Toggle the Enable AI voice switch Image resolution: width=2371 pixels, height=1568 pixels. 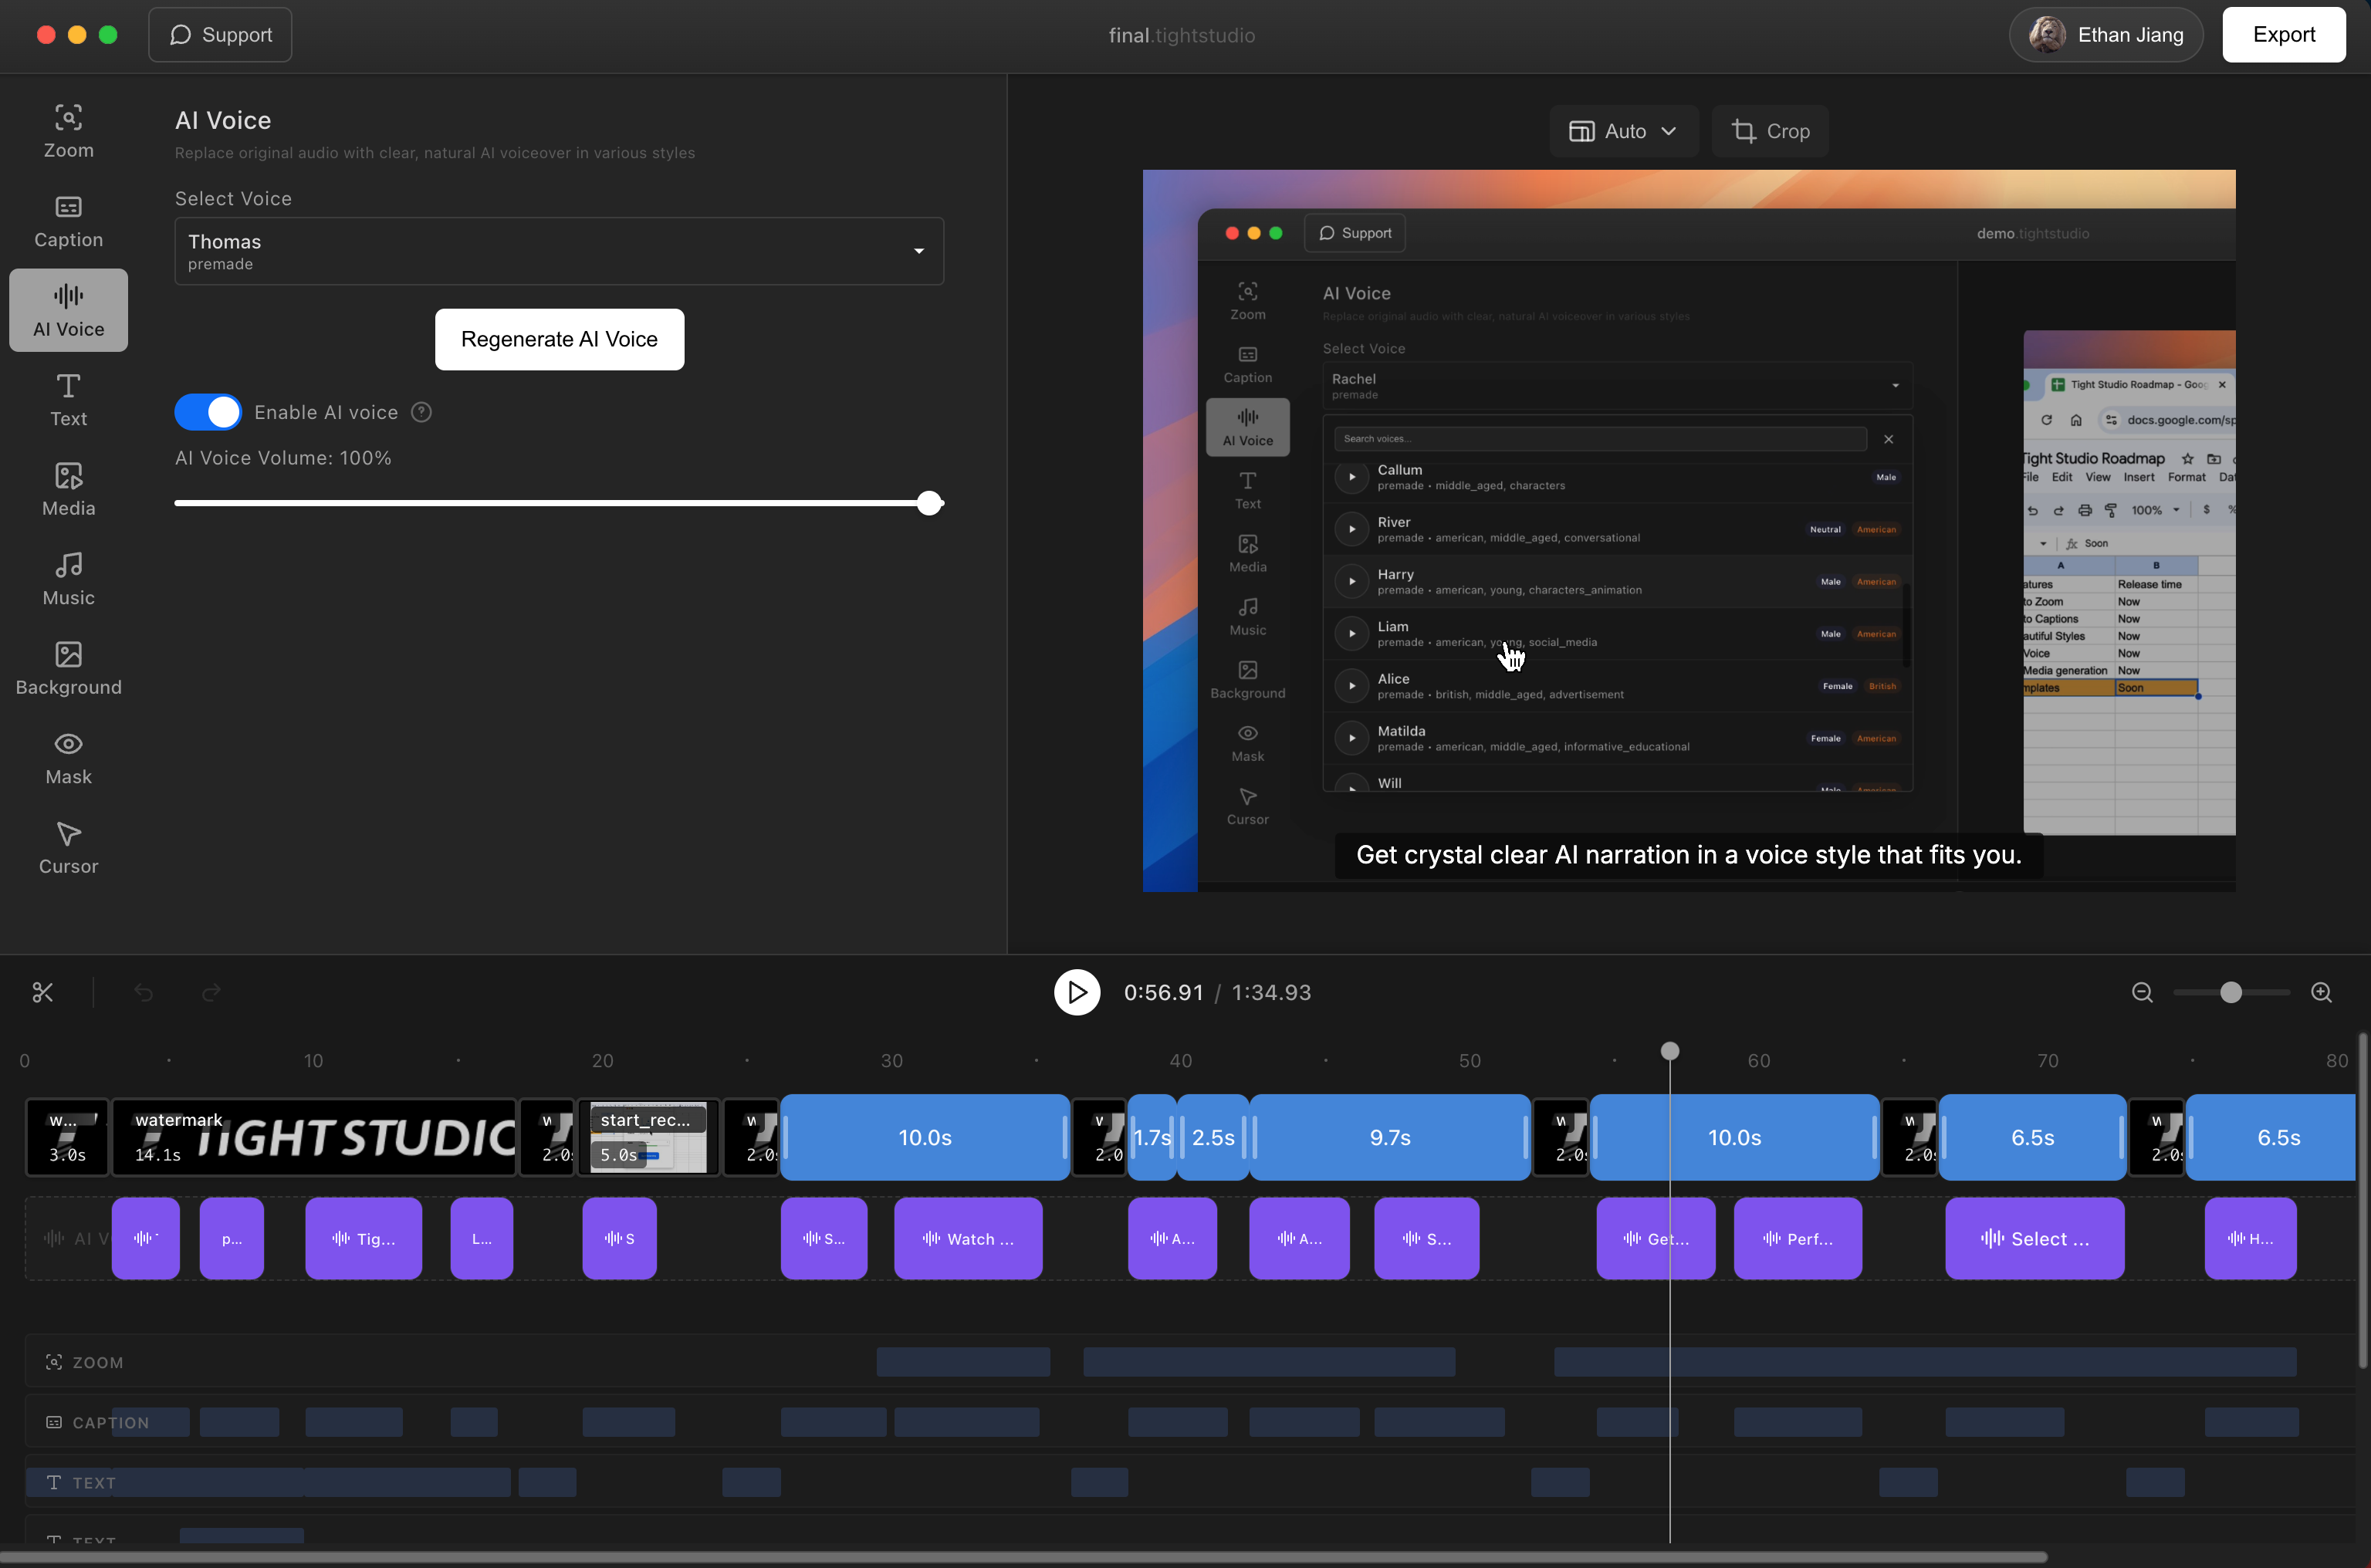[208, 412]
